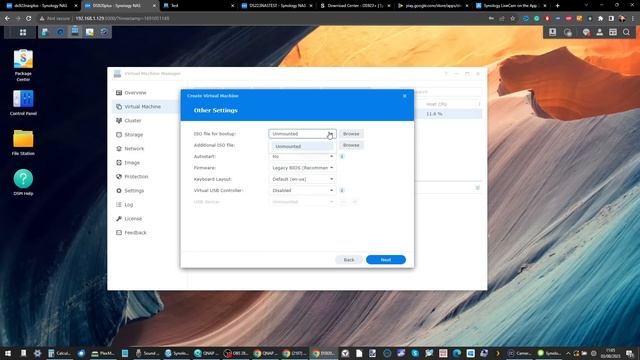Image resolution: width=640 pixels, height=360 pixels.
Task: Open the Calculator app in the Windows taskbar
Action: click(x=59, y=353)
